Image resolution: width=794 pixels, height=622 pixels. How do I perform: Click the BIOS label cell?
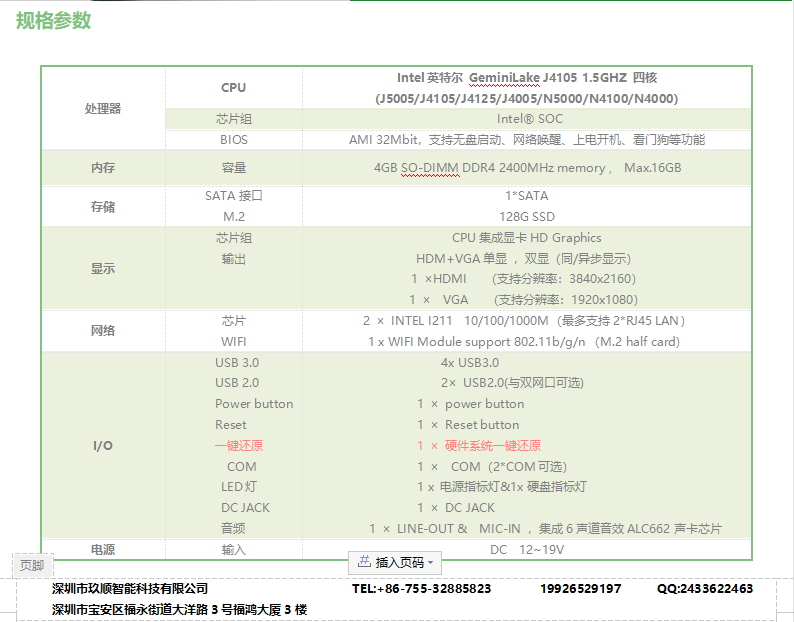(x=234, y=140)
